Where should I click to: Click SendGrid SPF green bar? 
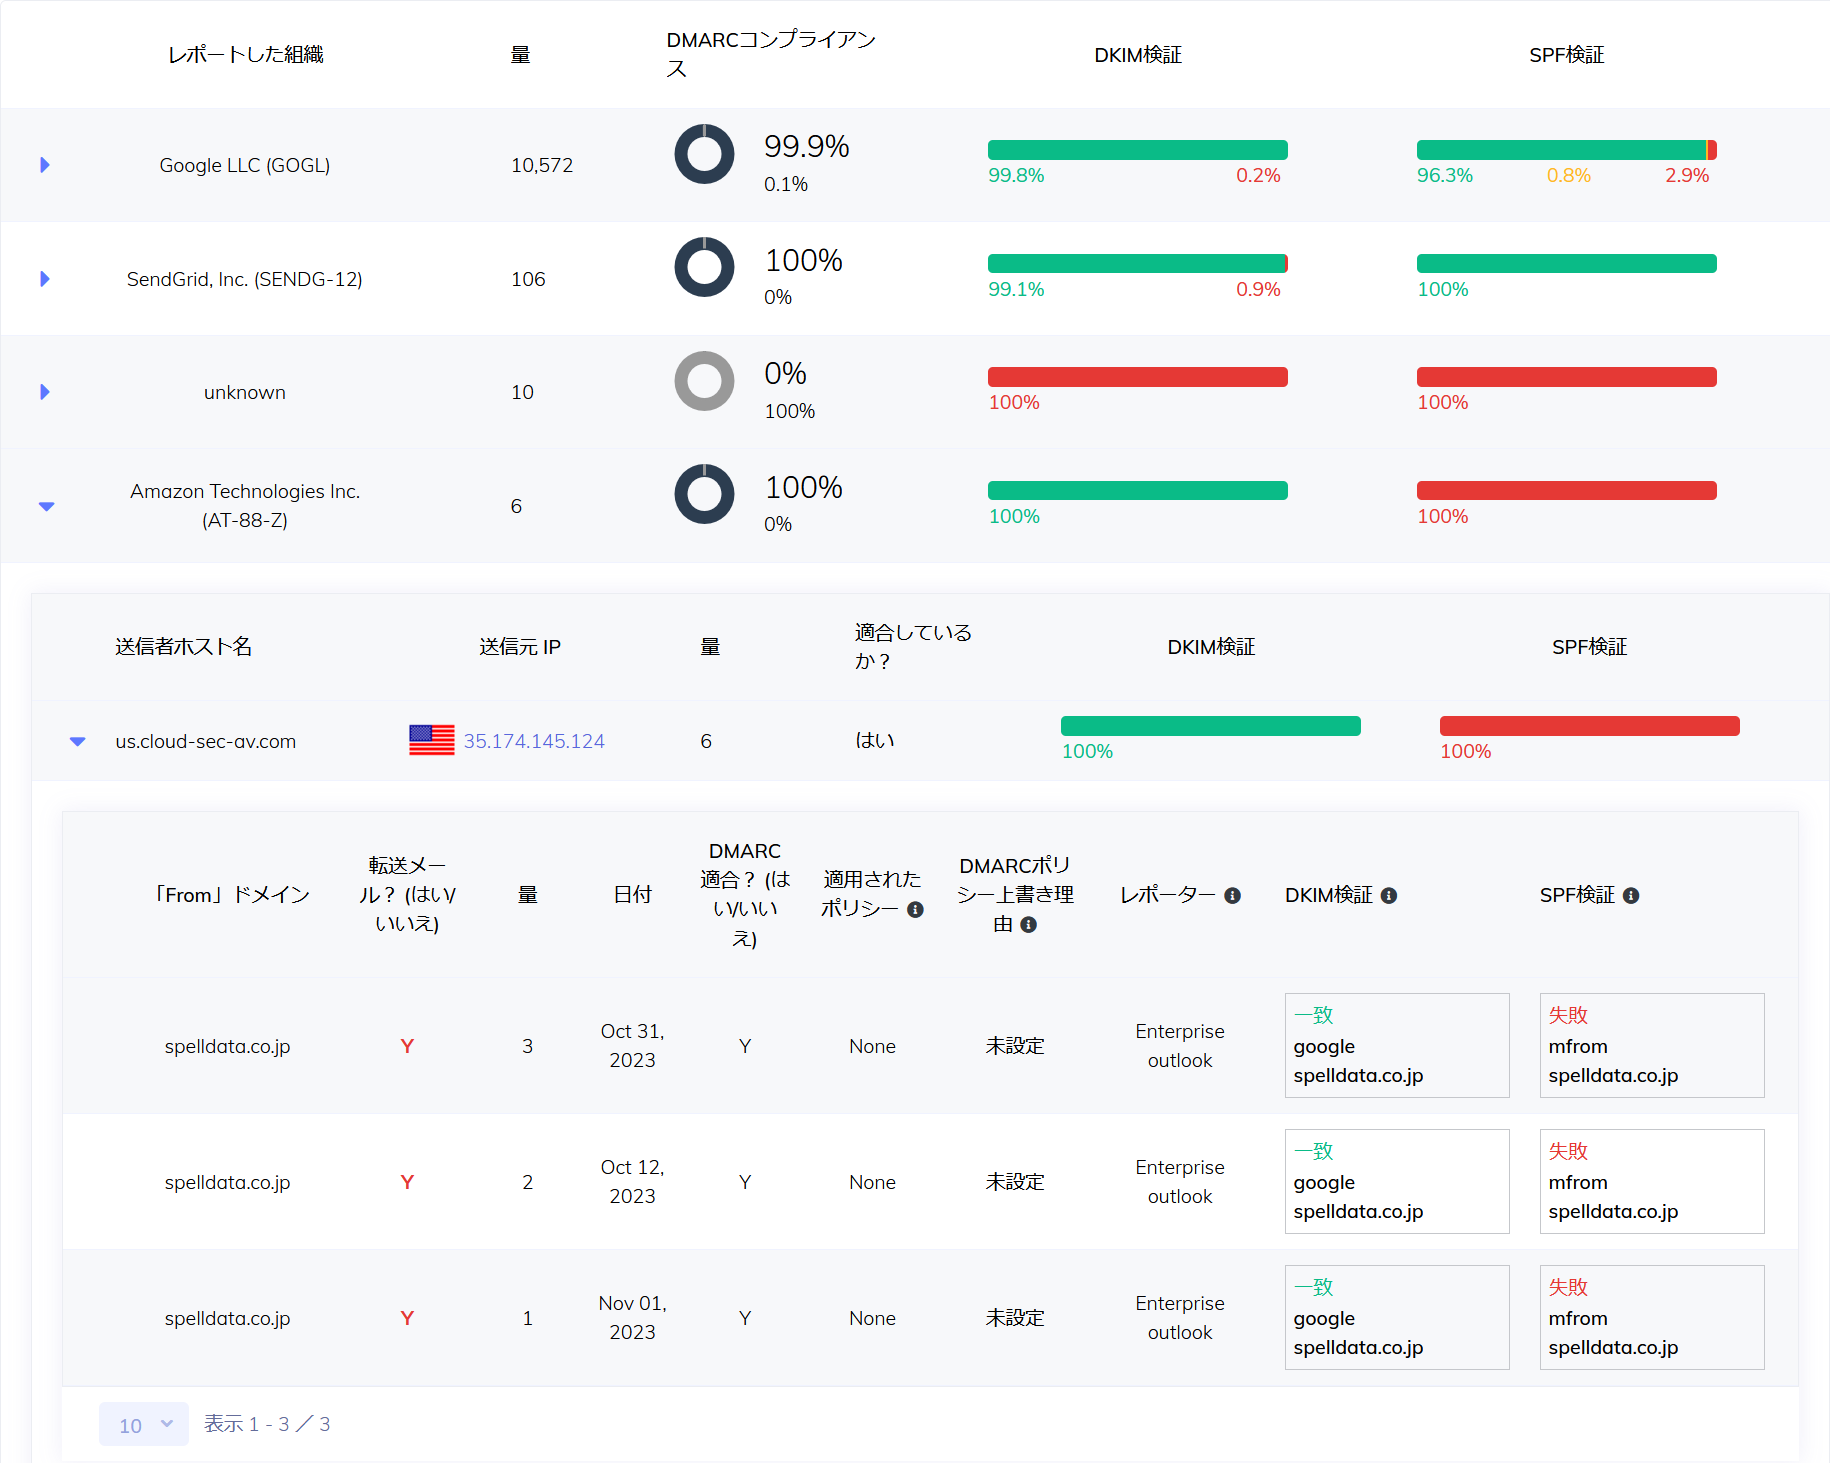[x=1567, y=263]
